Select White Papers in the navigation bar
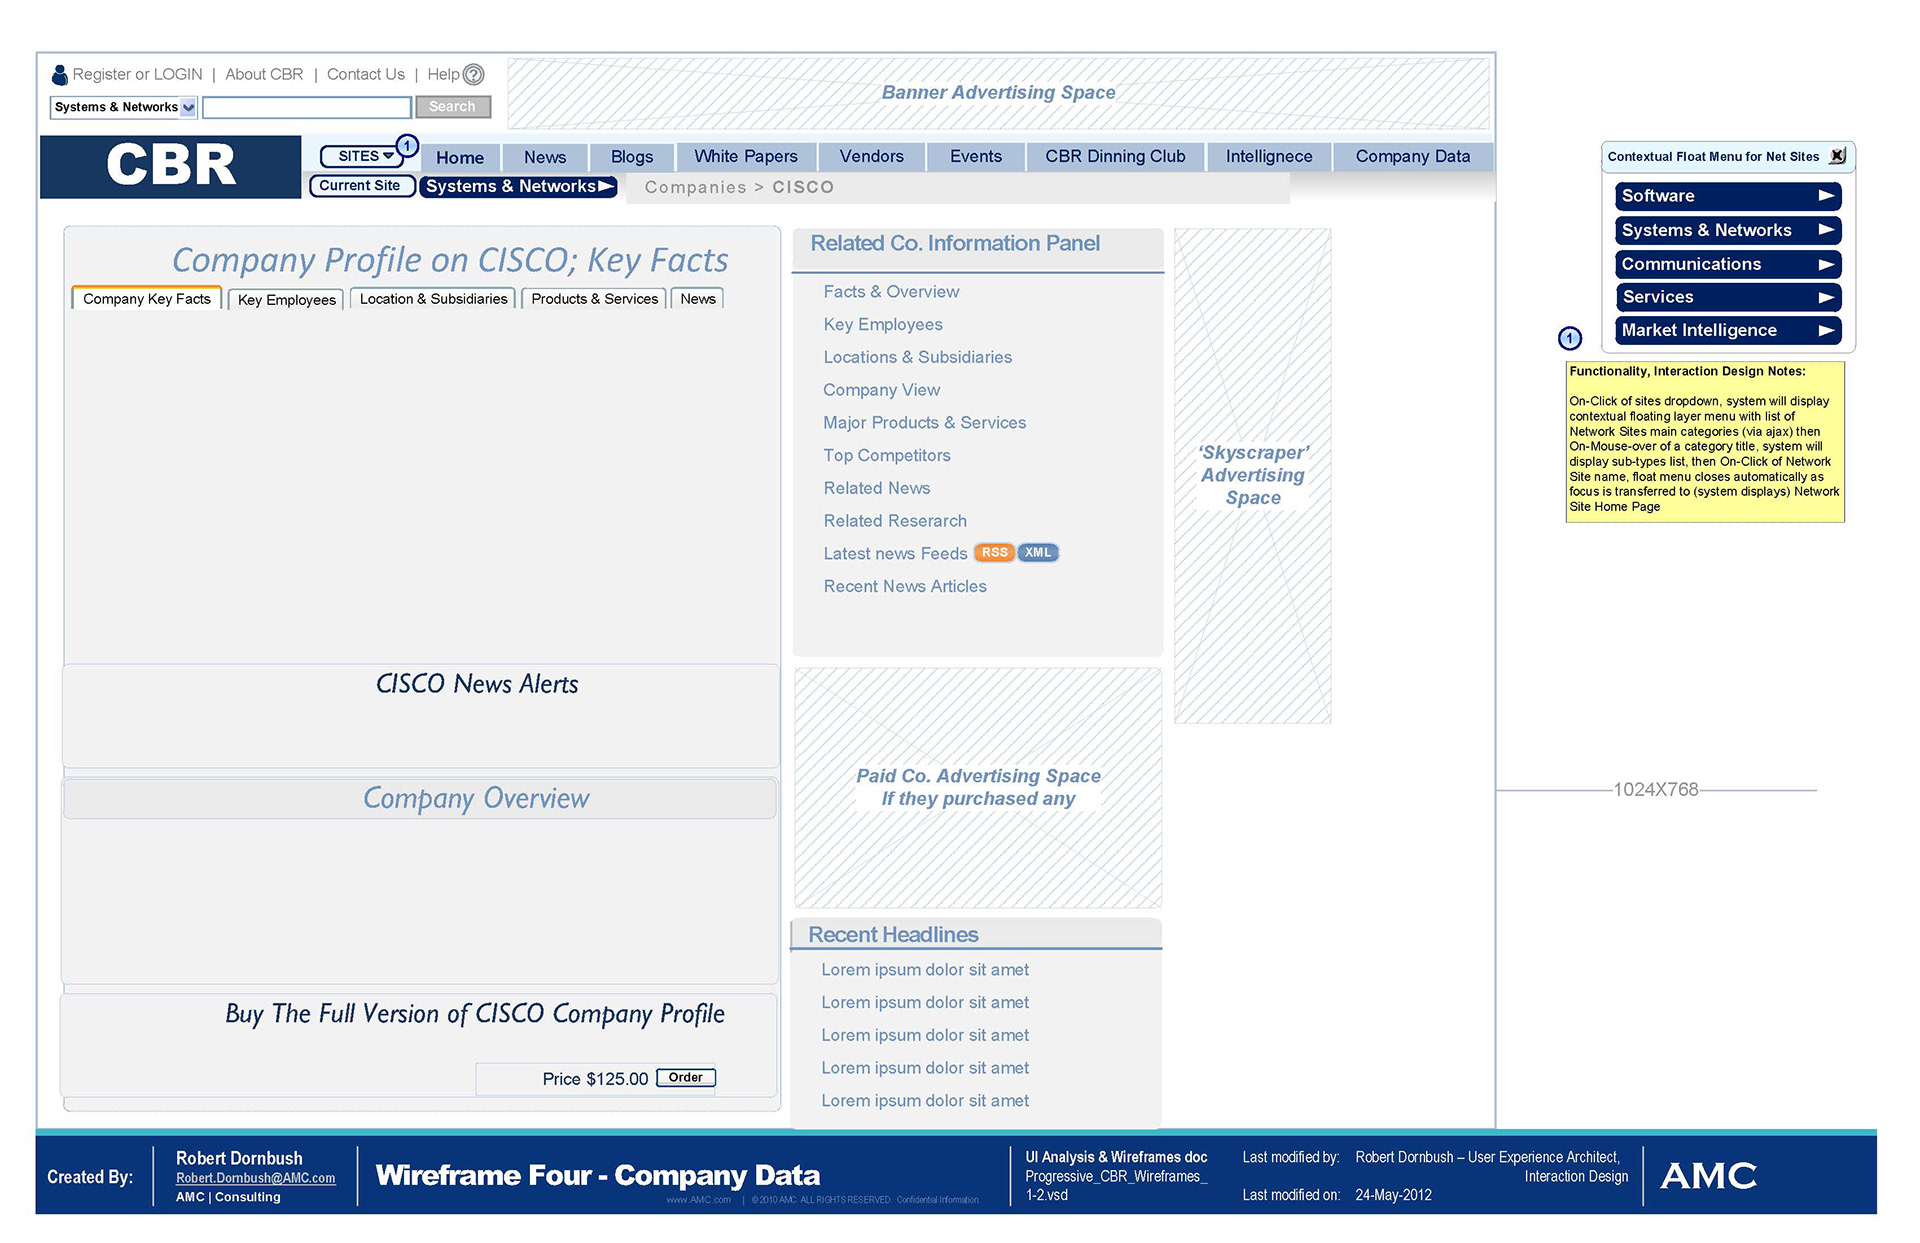1920x1243 pixels. (746, 157)
